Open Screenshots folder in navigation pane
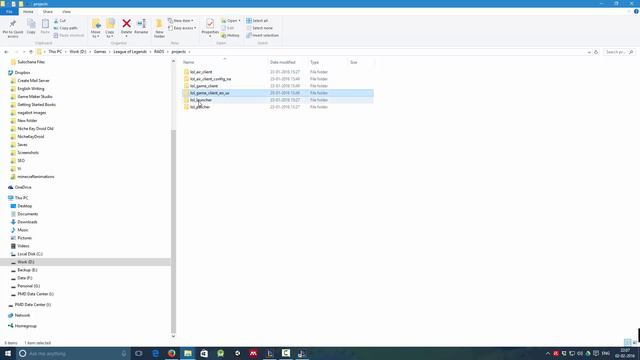 [x=28, y=153]
